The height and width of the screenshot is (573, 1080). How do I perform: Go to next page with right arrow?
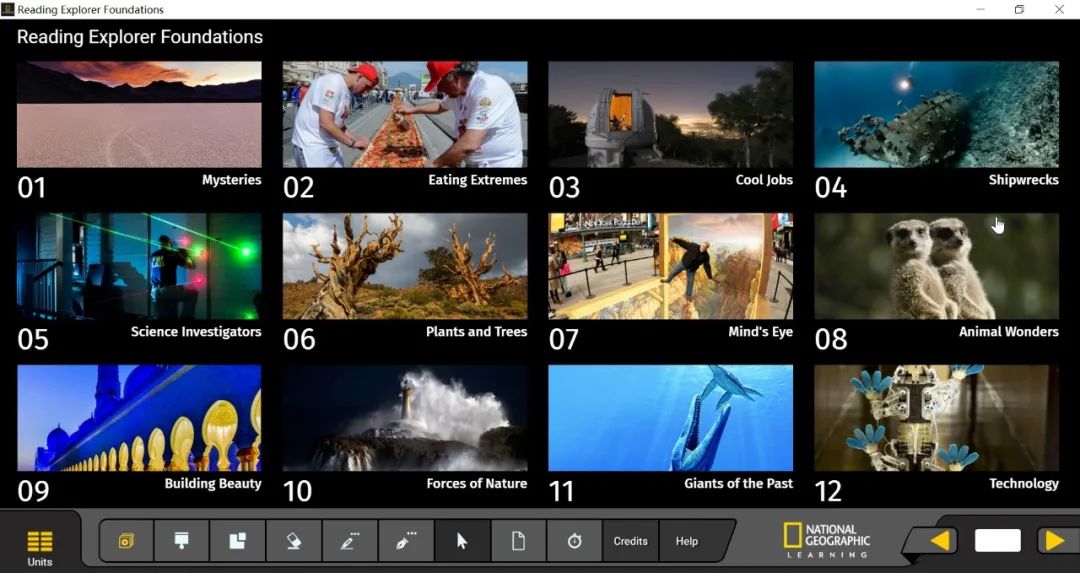click(x=1055, y=541)
